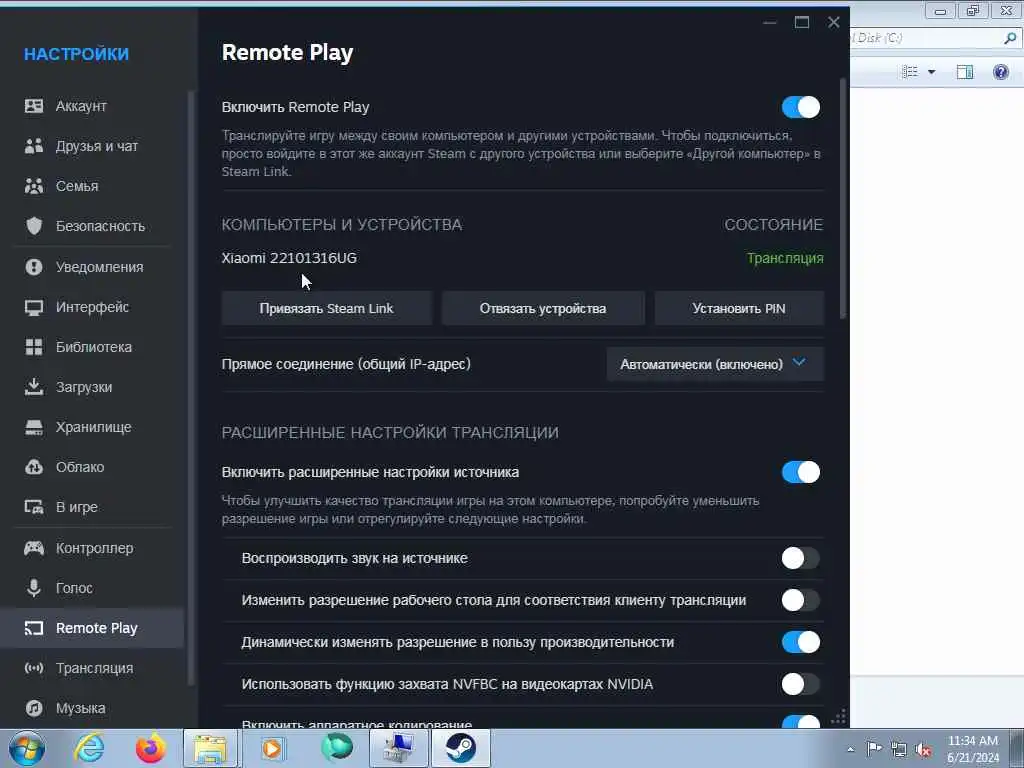Open Controller settings section
This screenshot has height=768, width=1024.
pyautogui.click(x=93, y=548)
